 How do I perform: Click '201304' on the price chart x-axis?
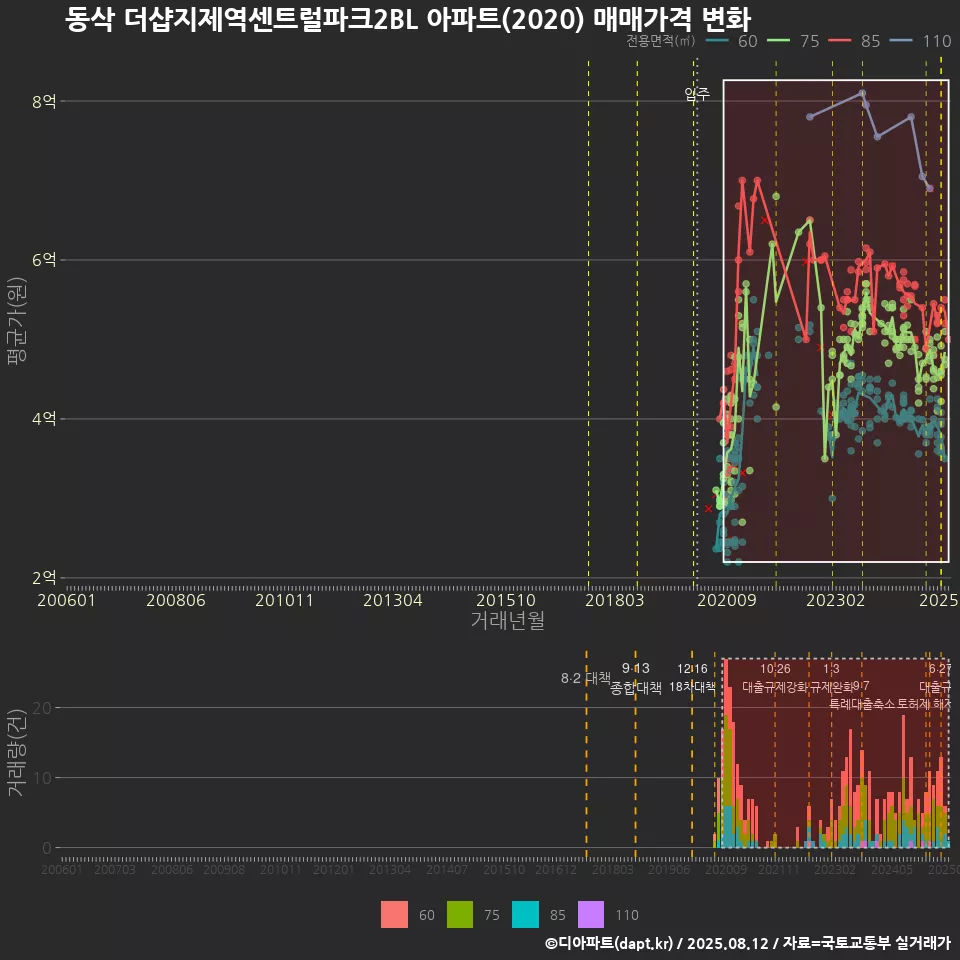pos(392,600)
